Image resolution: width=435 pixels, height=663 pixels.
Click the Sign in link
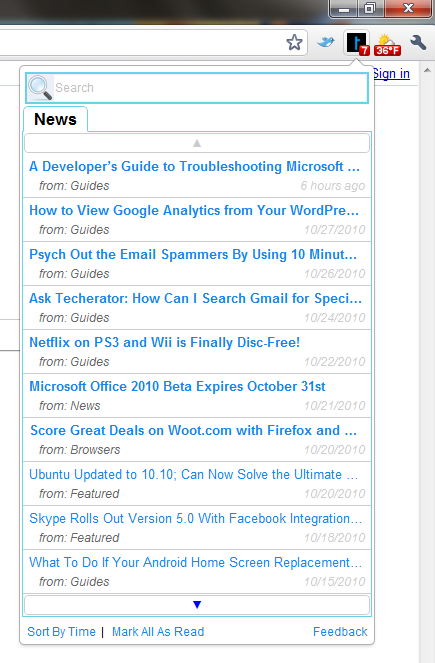[391, 74]
